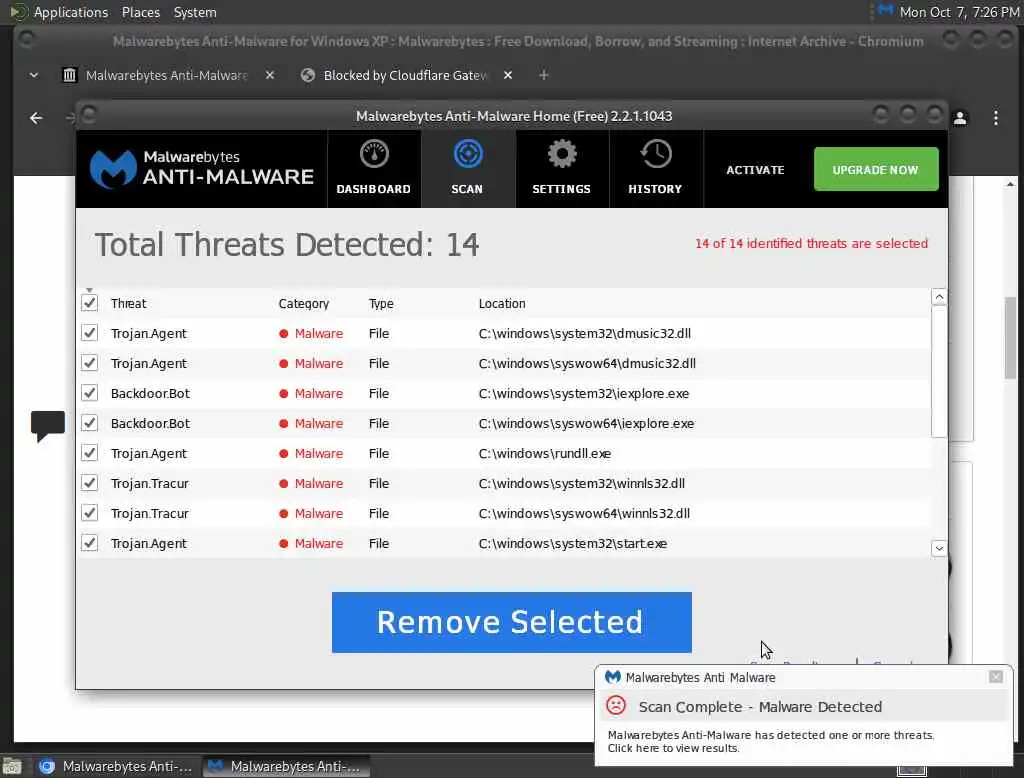Click the sad face notification icon
The image size is (1024, 778).
tap(616, 705)
